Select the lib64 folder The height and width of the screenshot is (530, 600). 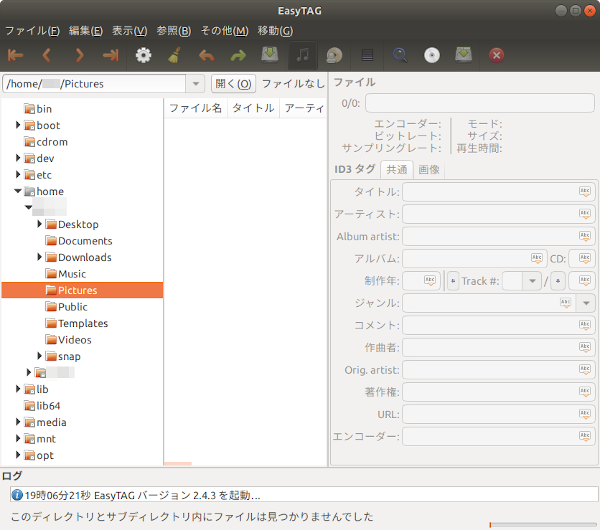tap(48, 405)
